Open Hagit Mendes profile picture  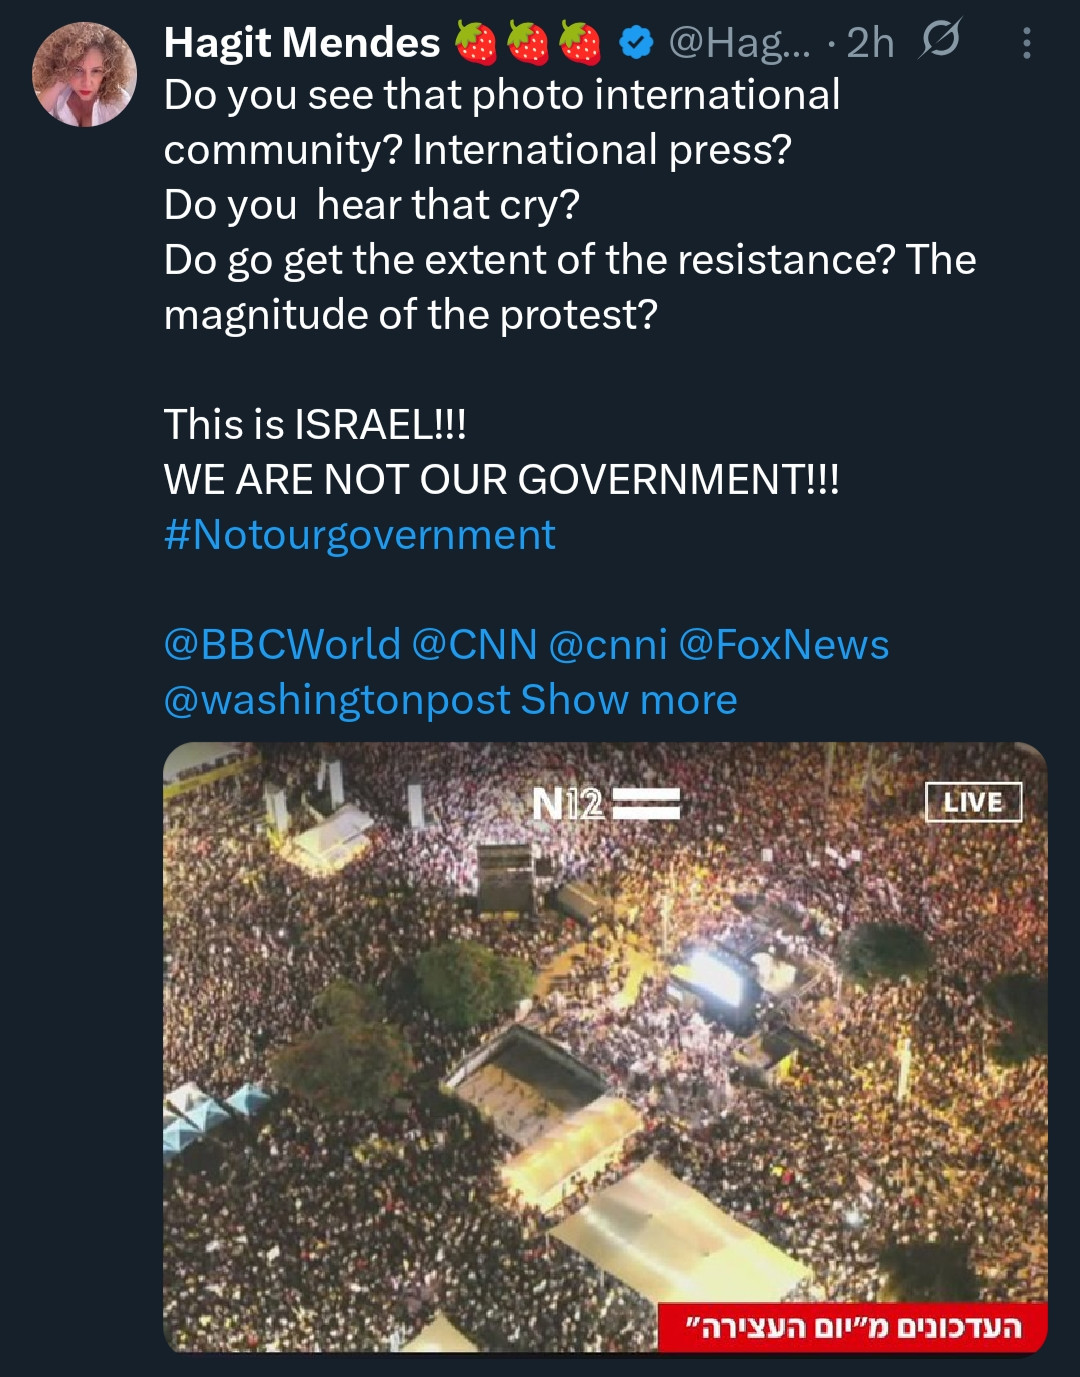(x=84, y=75)
